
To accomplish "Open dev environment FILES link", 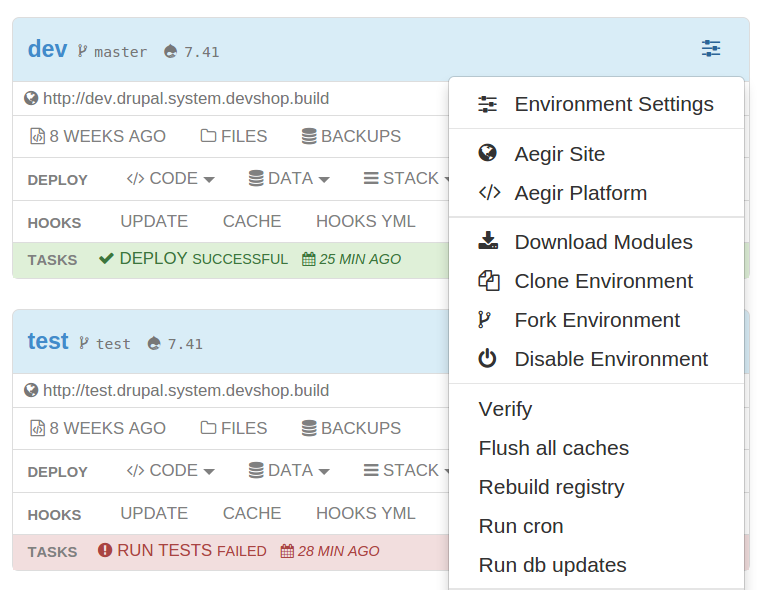I will tap(234, 136).
